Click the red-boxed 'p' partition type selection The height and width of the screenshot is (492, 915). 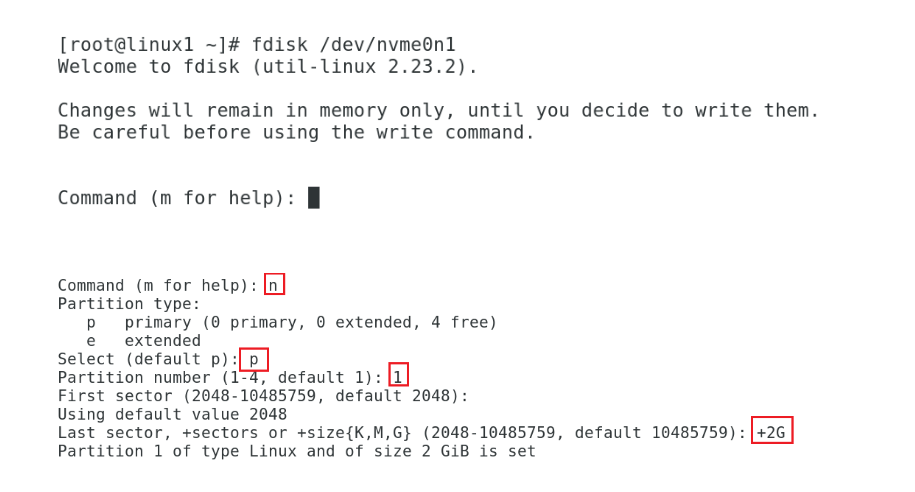tap(254, 360)
